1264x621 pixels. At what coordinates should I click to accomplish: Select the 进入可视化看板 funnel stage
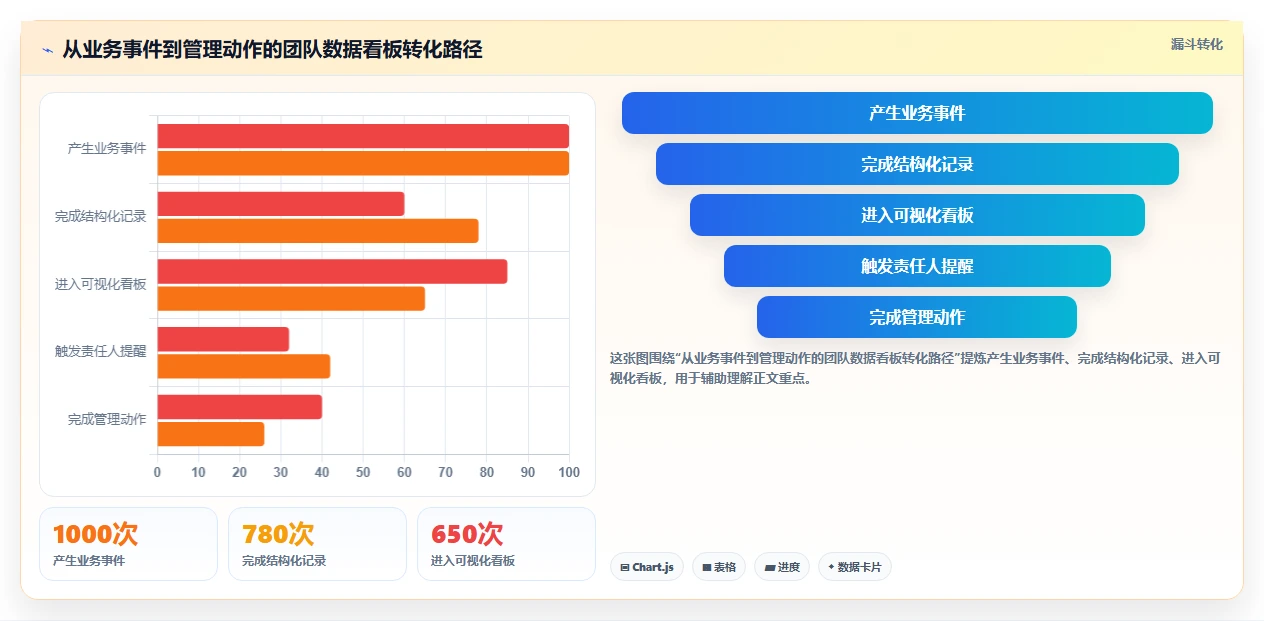(917, 215)
